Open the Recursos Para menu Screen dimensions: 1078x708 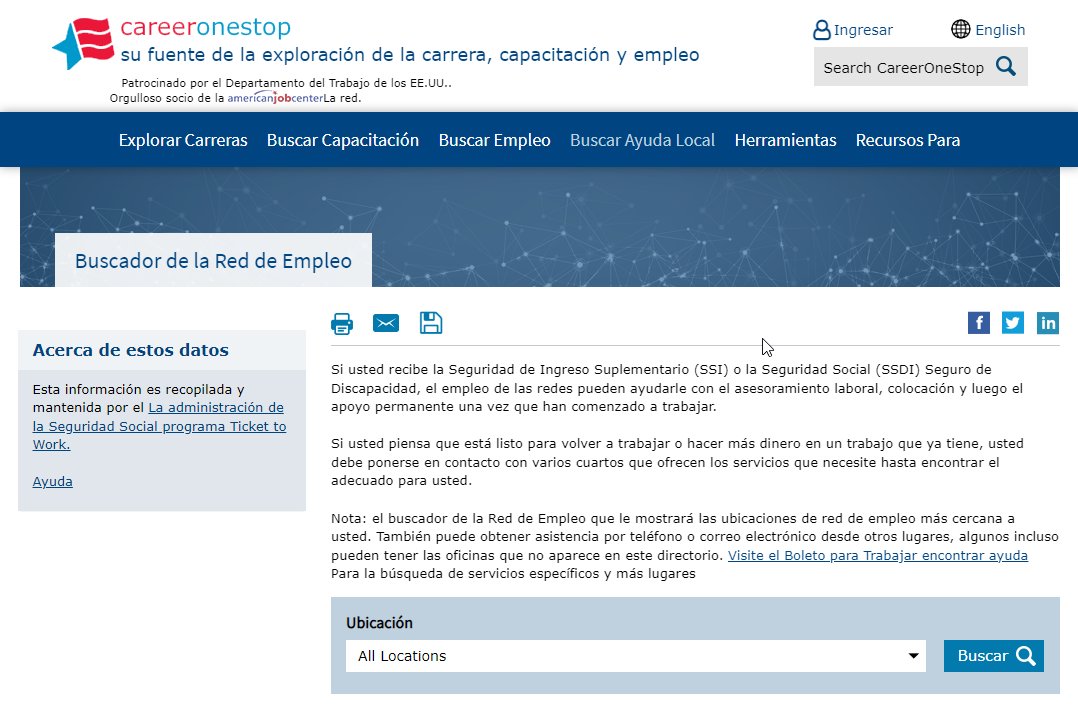coord(907,140)
